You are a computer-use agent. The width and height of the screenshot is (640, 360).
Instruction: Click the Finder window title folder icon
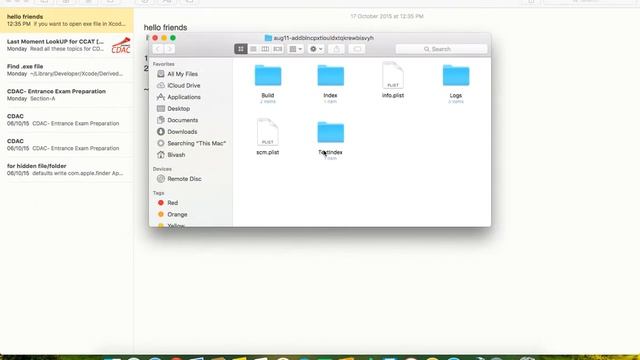pos(268,38)
